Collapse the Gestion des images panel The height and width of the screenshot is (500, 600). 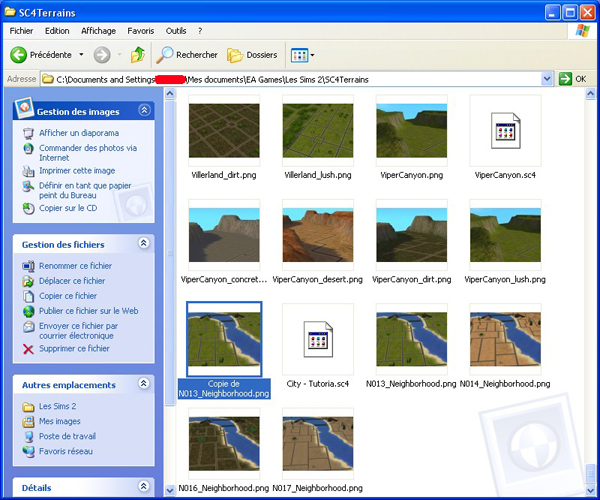tap(144, 111)
